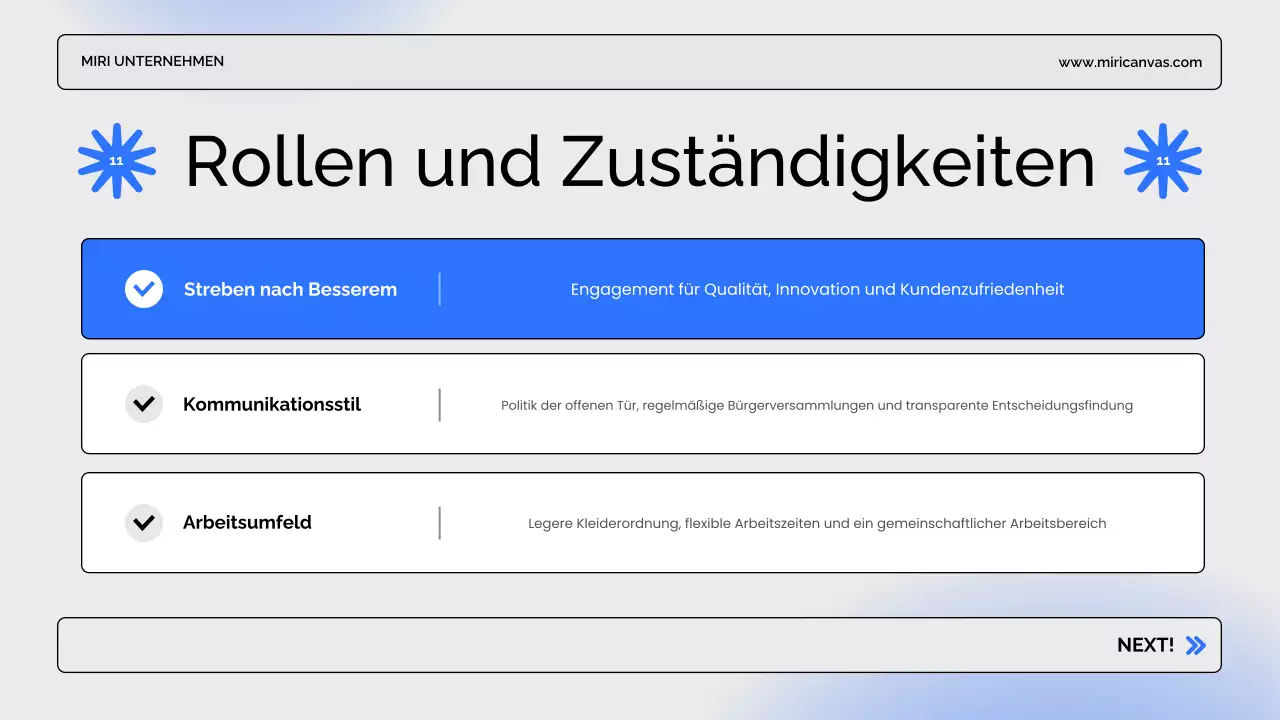Expand the Kommunikationsstil section

coord(642,404)
